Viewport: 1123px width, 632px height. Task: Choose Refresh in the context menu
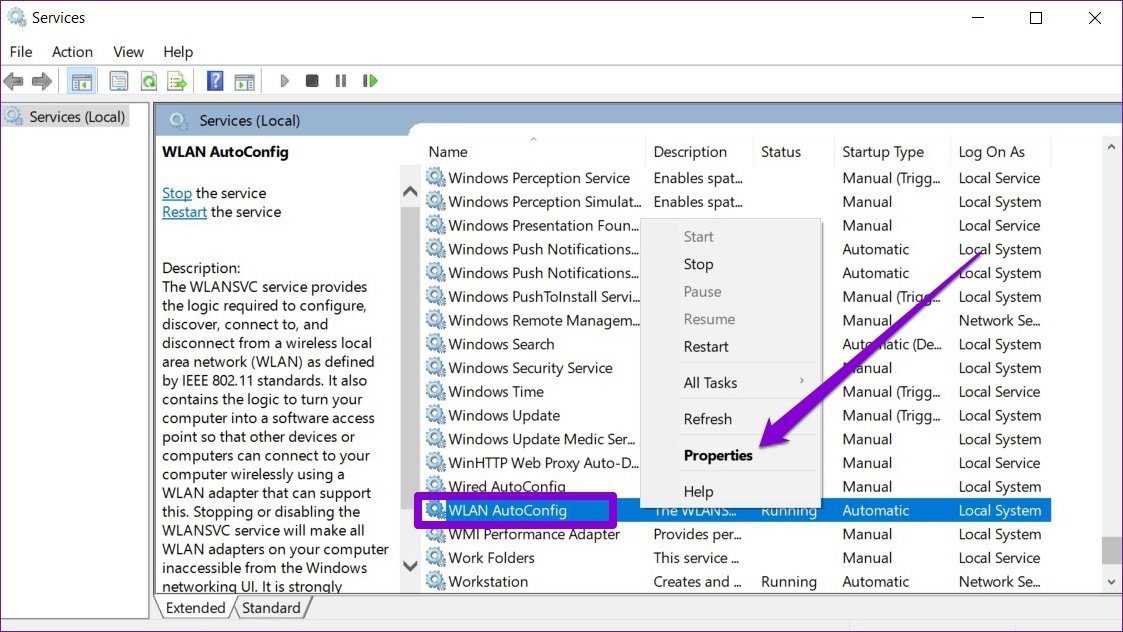click(x=708, y=419)
